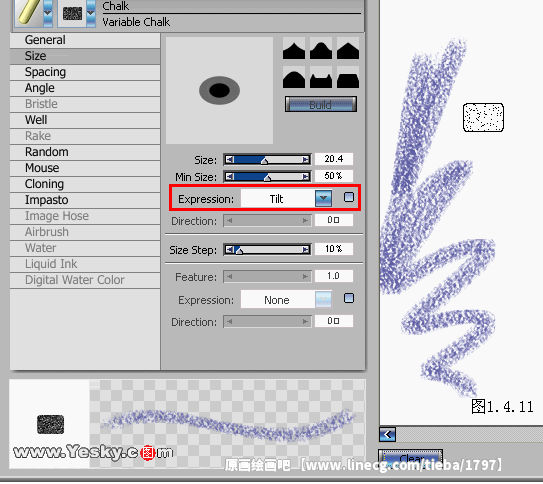Open the Spacing settings section
Screen dimensions: 543x484
pyautogui.click(x=85, y=72)
